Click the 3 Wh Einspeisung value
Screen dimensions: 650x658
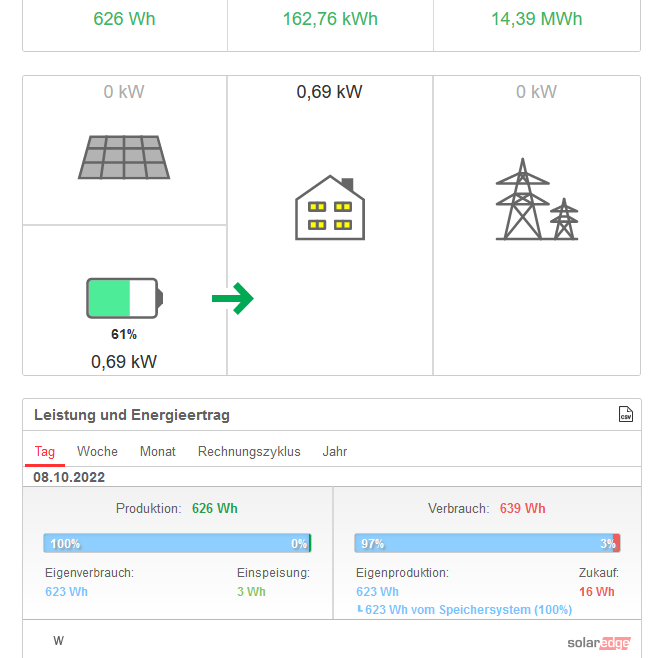point(251,591)
